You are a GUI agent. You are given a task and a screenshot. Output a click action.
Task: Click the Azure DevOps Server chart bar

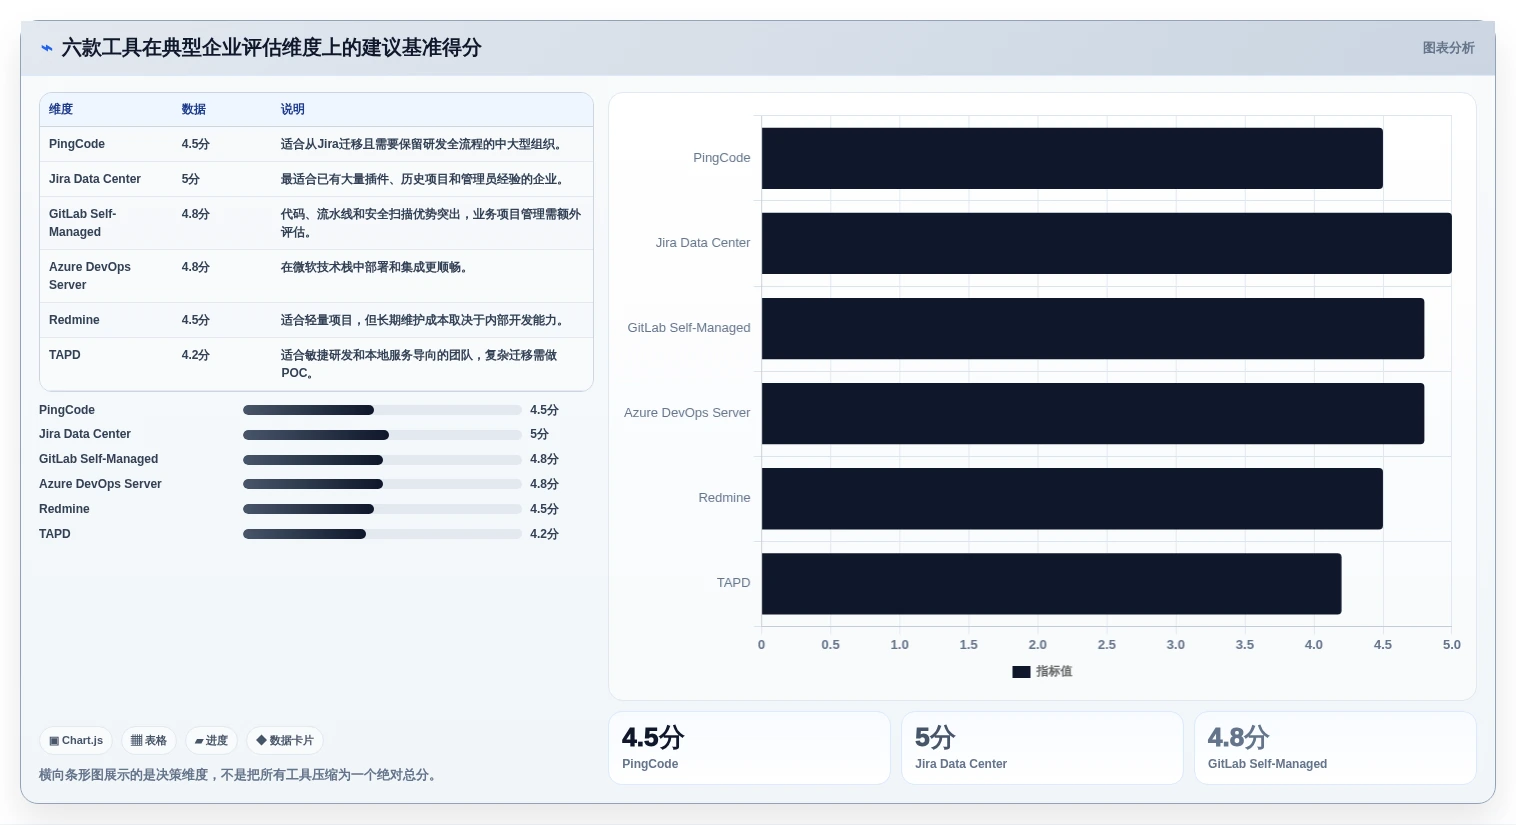1093,413
